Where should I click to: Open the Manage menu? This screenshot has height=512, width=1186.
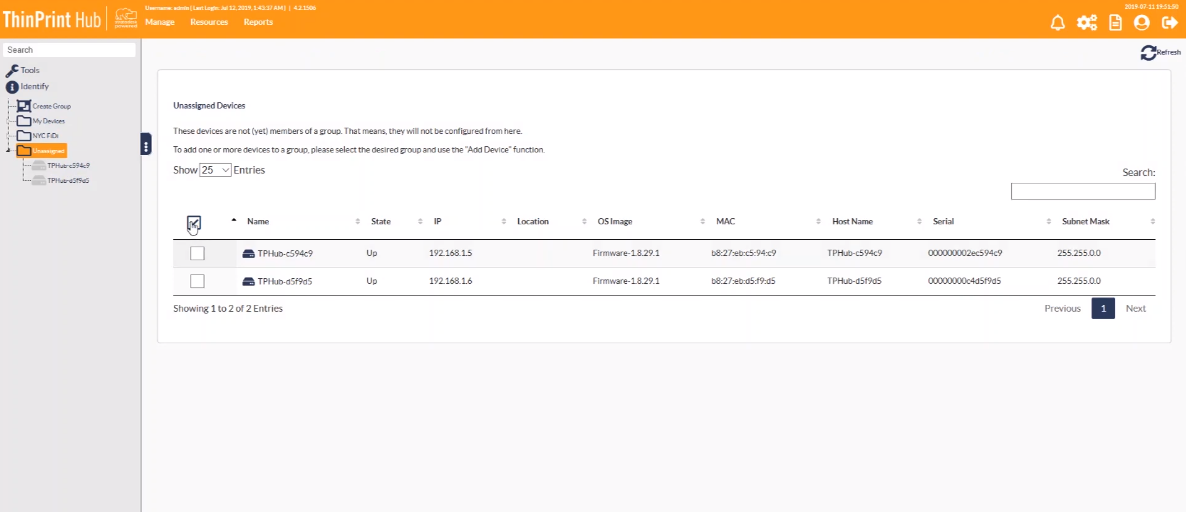point(160,22)
